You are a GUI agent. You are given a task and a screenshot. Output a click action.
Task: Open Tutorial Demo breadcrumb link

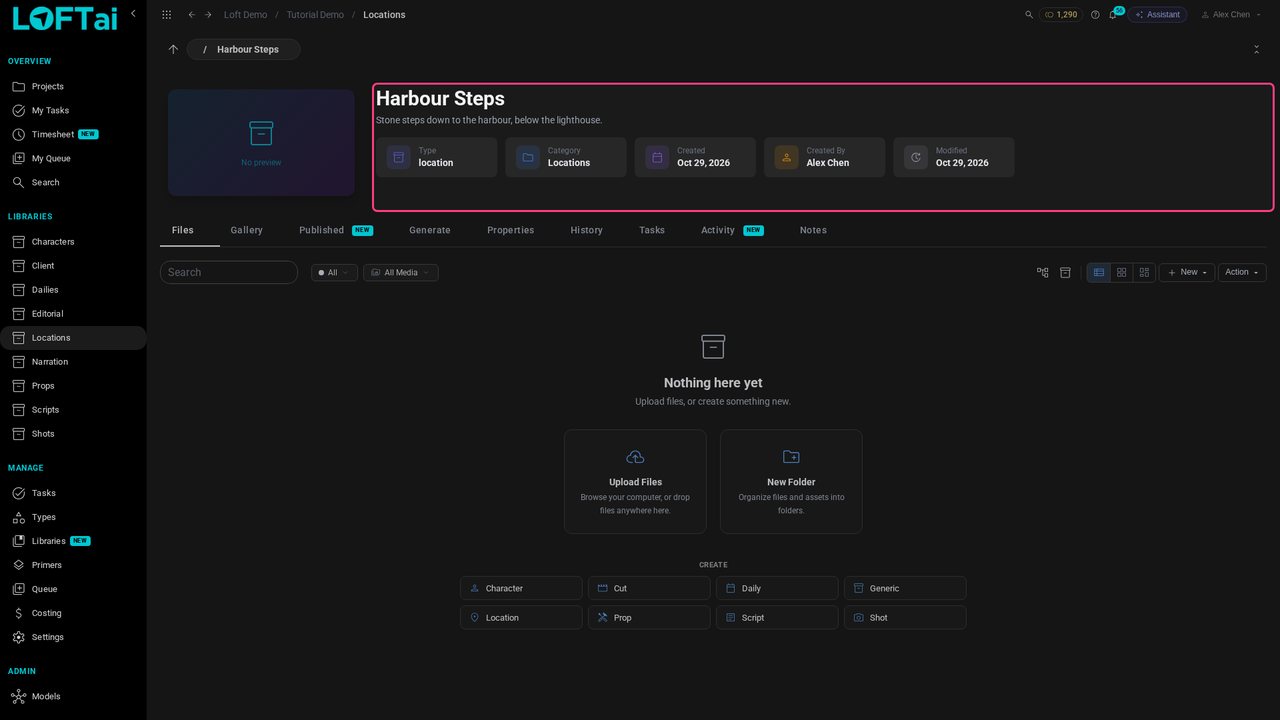click(315, 15)
